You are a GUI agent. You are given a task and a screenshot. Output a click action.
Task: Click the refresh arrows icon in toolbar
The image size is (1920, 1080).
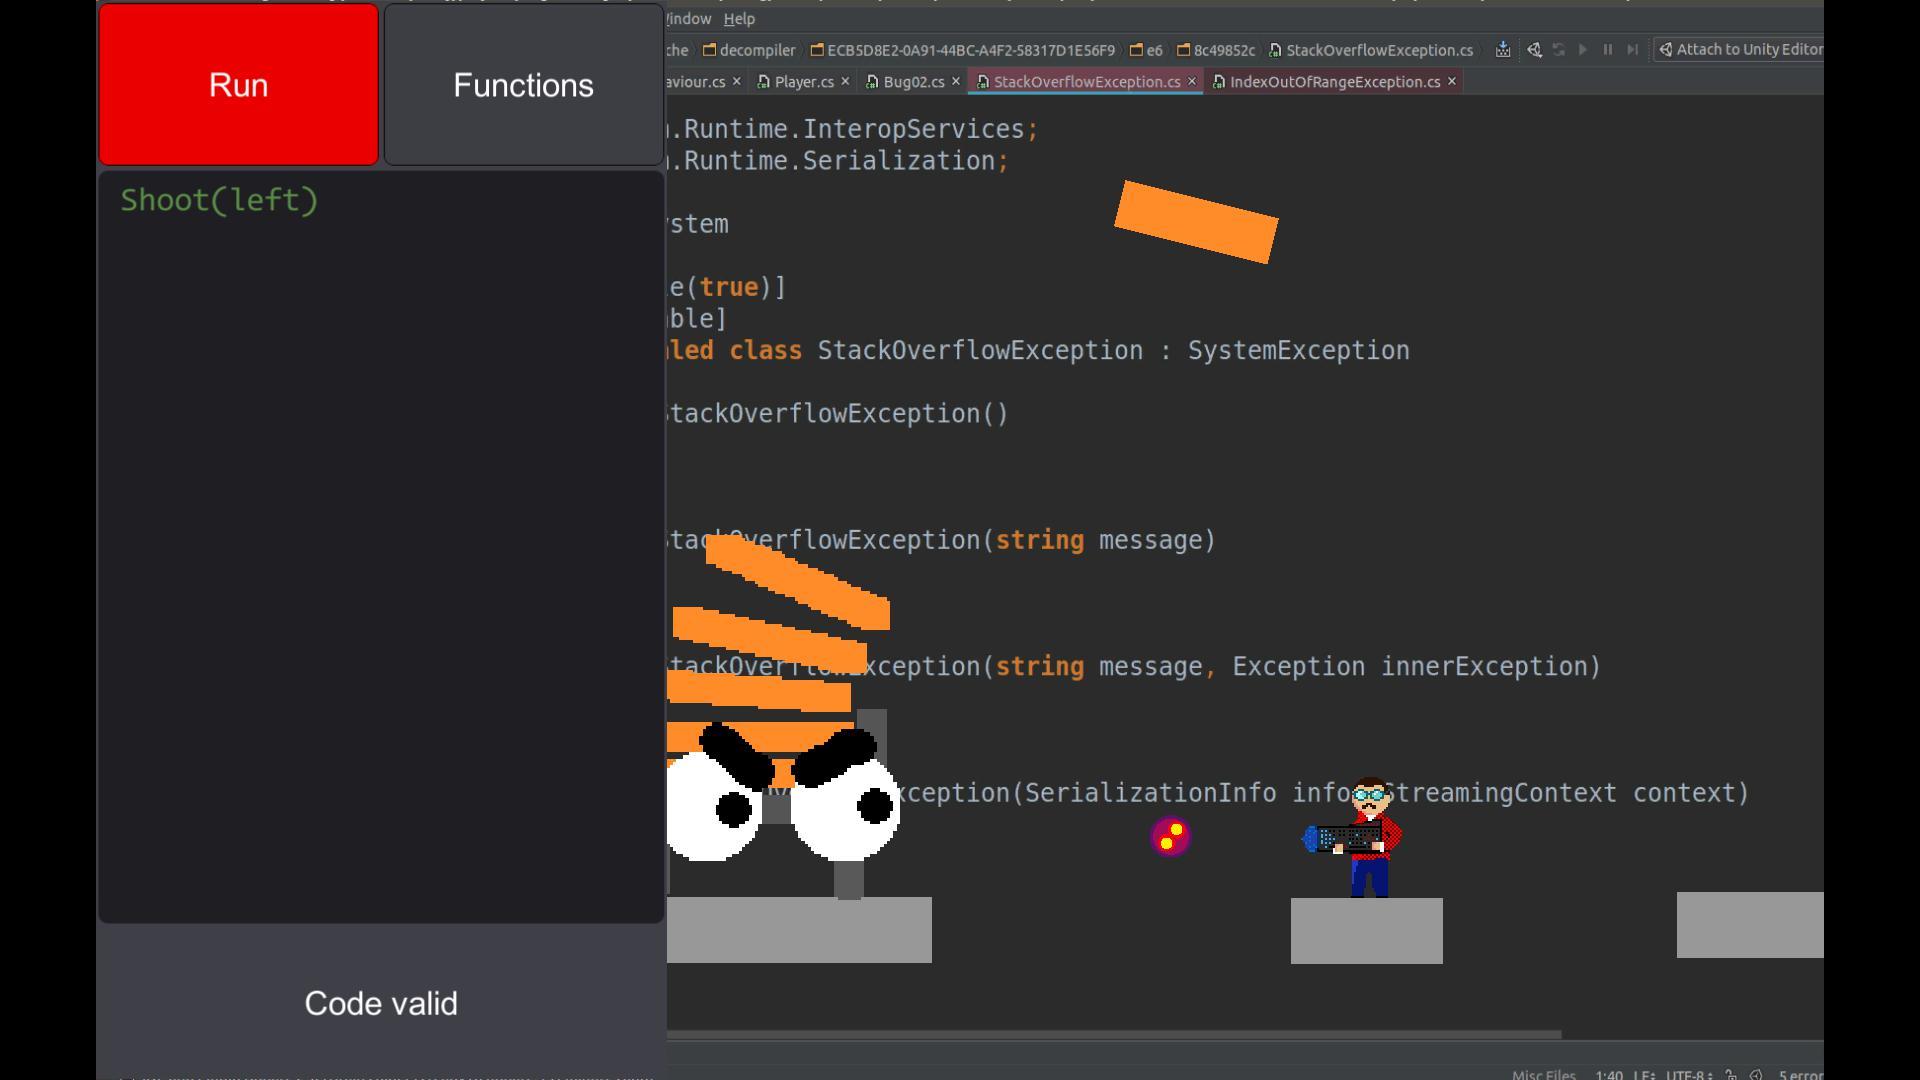1558,50
